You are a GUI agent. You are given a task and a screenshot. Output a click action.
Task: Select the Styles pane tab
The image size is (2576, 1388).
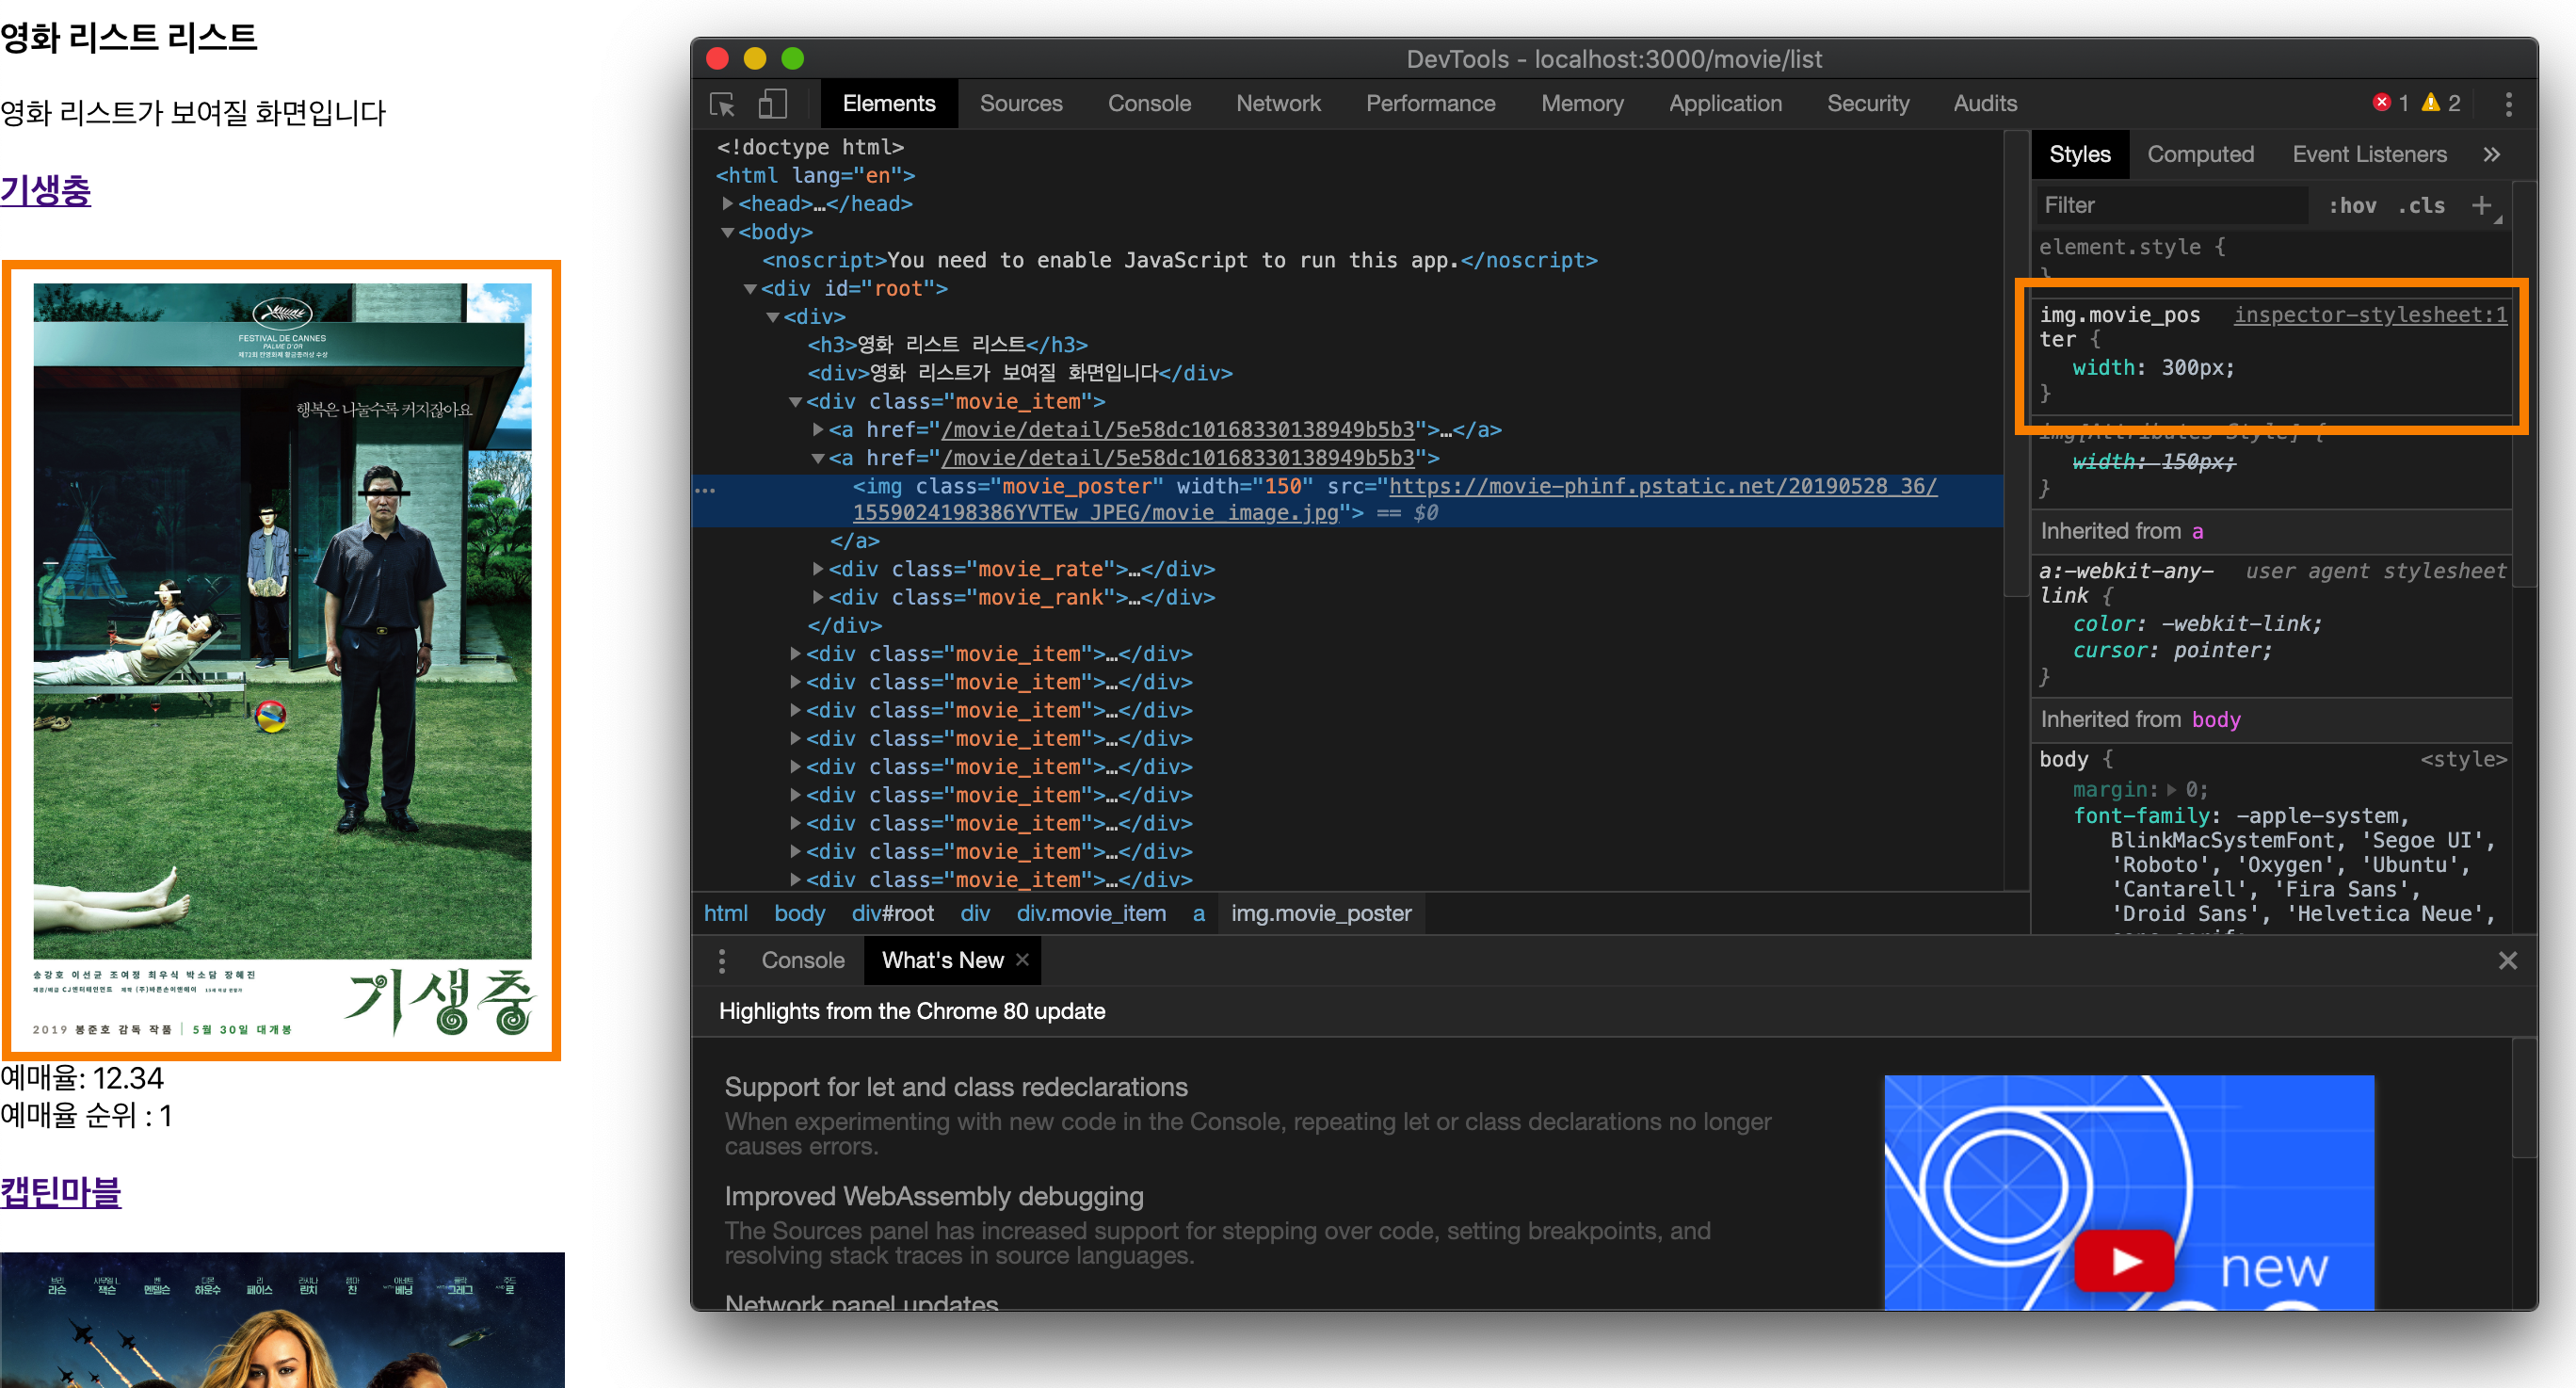(2080, 154)
